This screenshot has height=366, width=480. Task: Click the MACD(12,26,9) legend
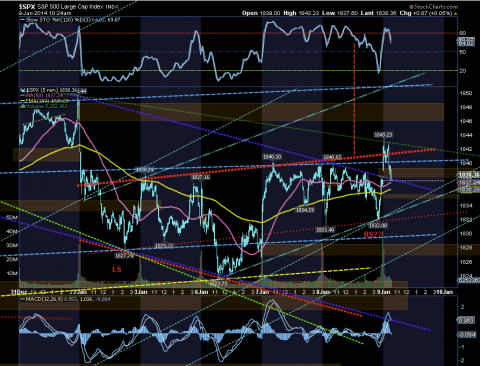pyautogui.click(x=65, y=299)
